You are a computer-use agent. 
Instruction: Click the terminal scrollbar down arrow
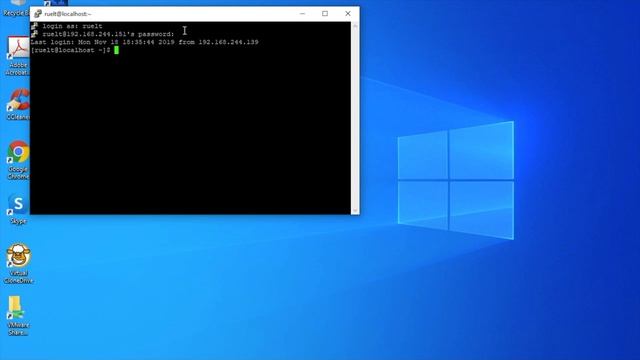pyautogui.click(x=355, y=211)
